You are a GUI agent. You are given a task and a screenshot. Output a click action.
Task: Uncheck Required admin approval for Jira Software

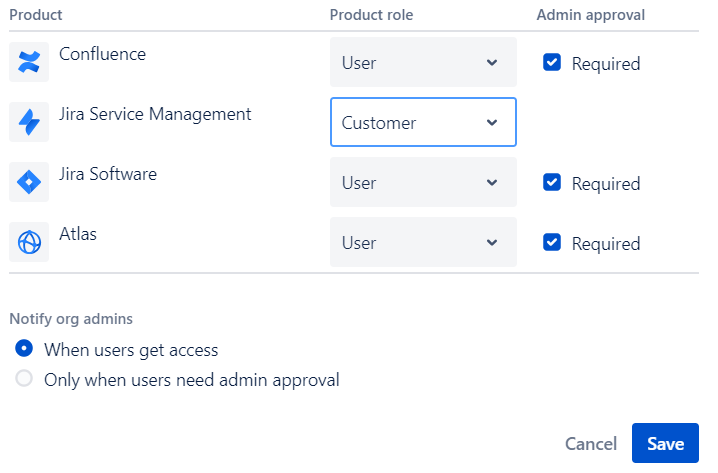(x=552, y=182)
